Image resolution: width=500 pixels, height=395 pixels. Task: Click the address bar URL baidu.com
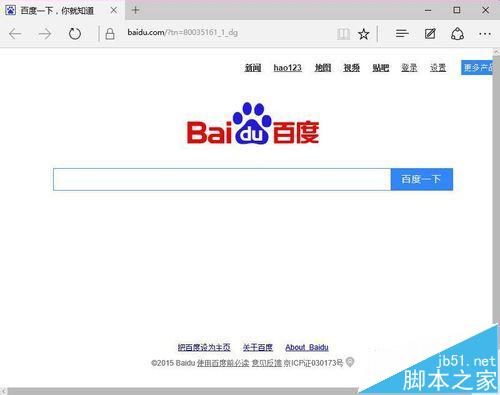tap(182, 33)
